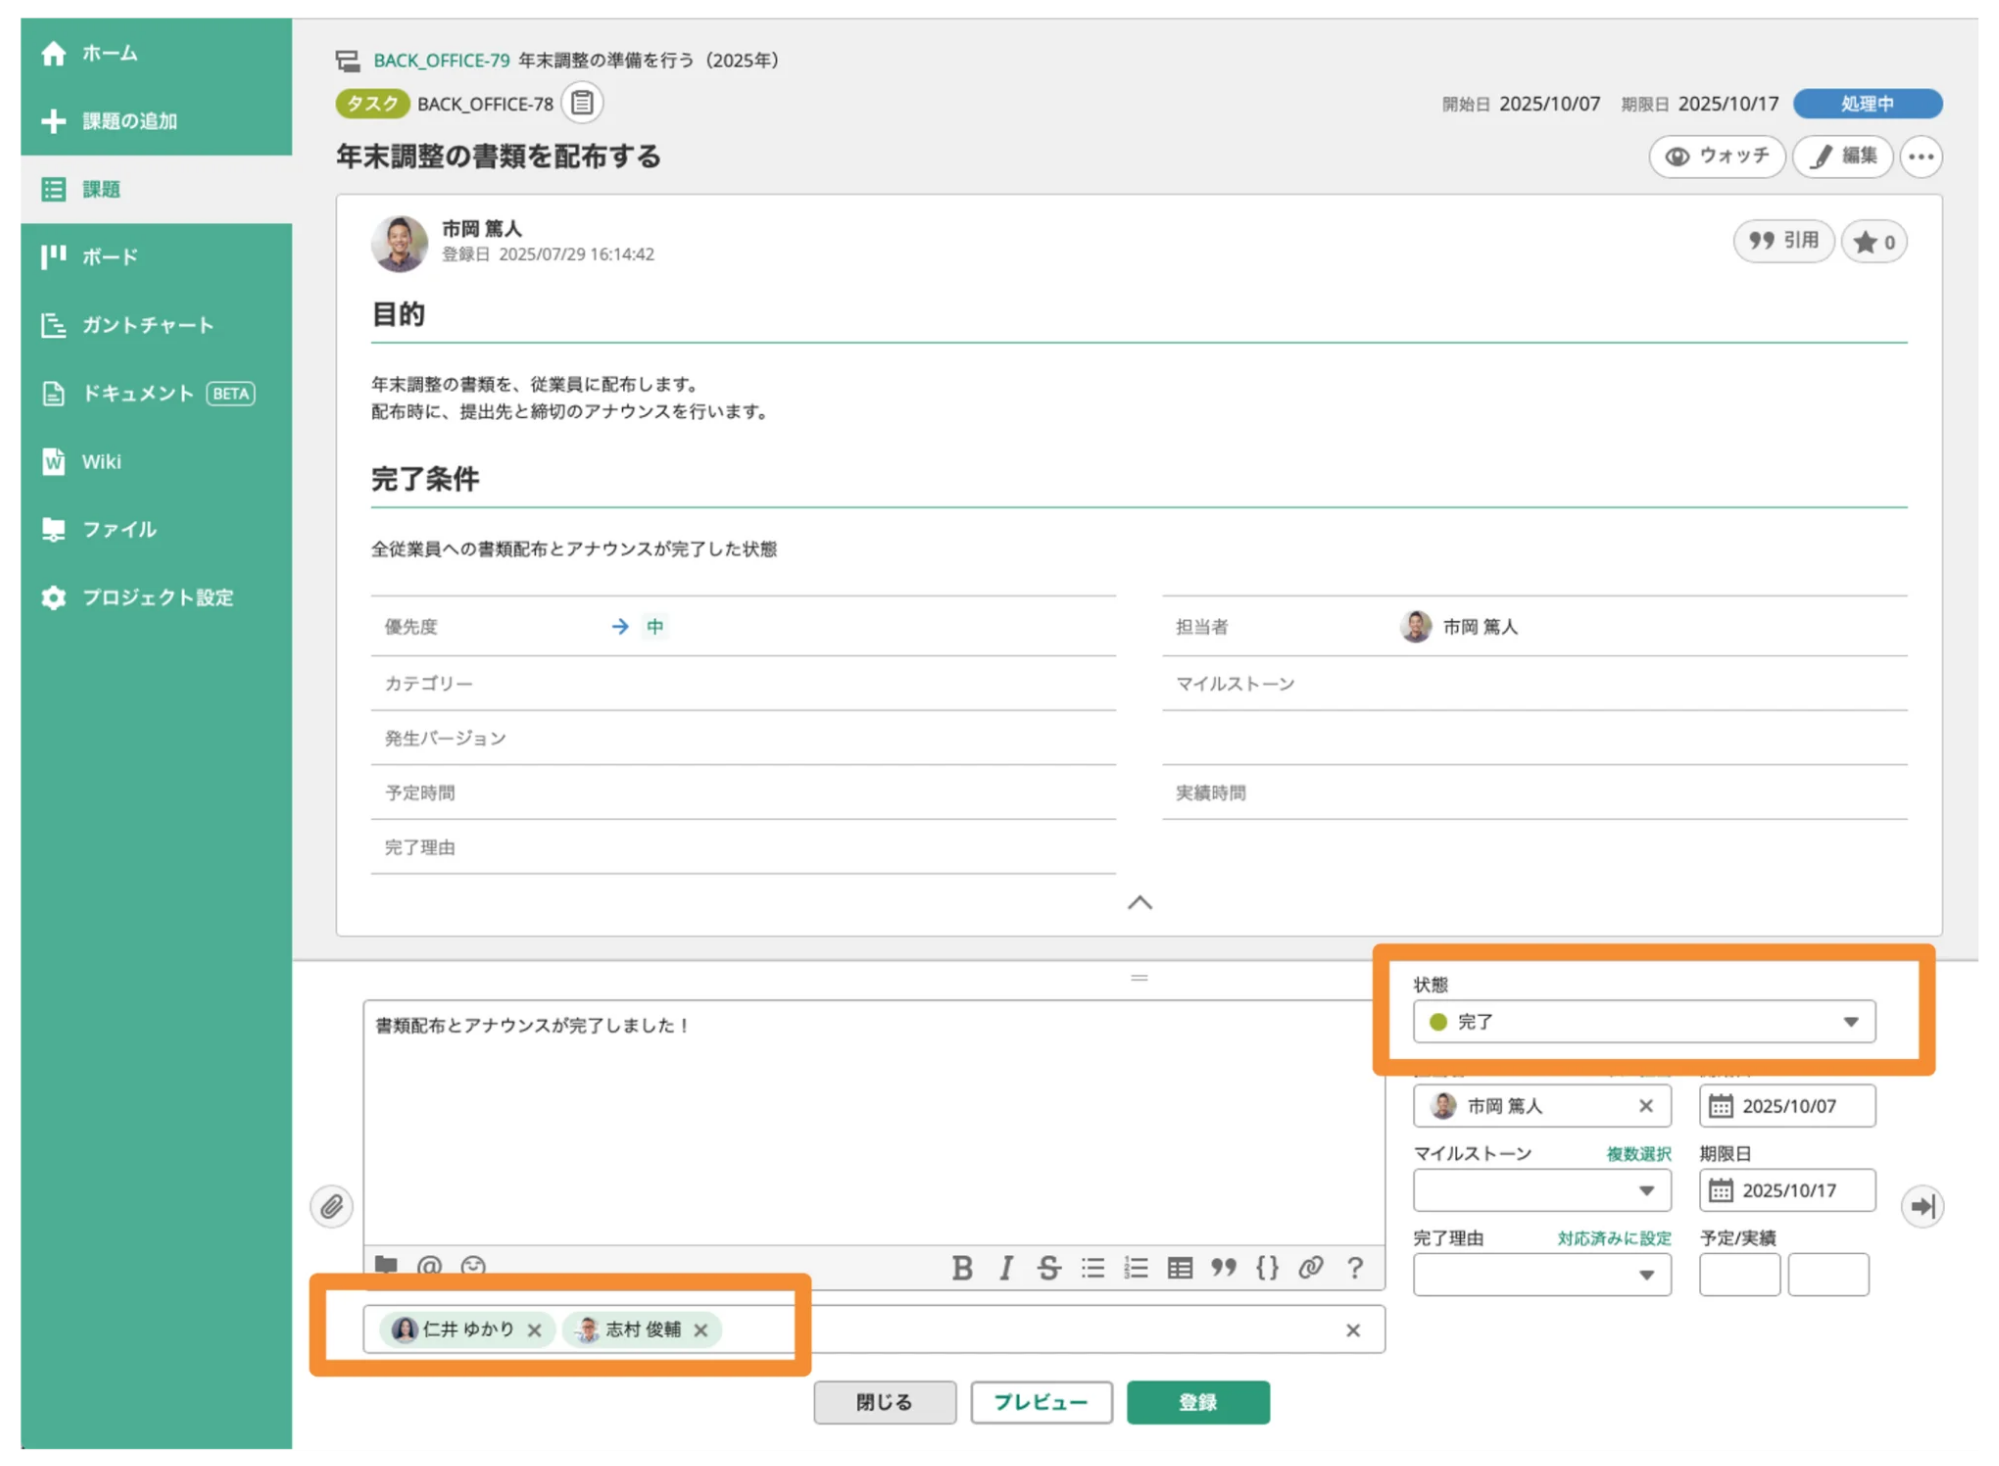Click the attachment paperclip icon
Screen dimensions: 1999x1466
coord(332,1206)
